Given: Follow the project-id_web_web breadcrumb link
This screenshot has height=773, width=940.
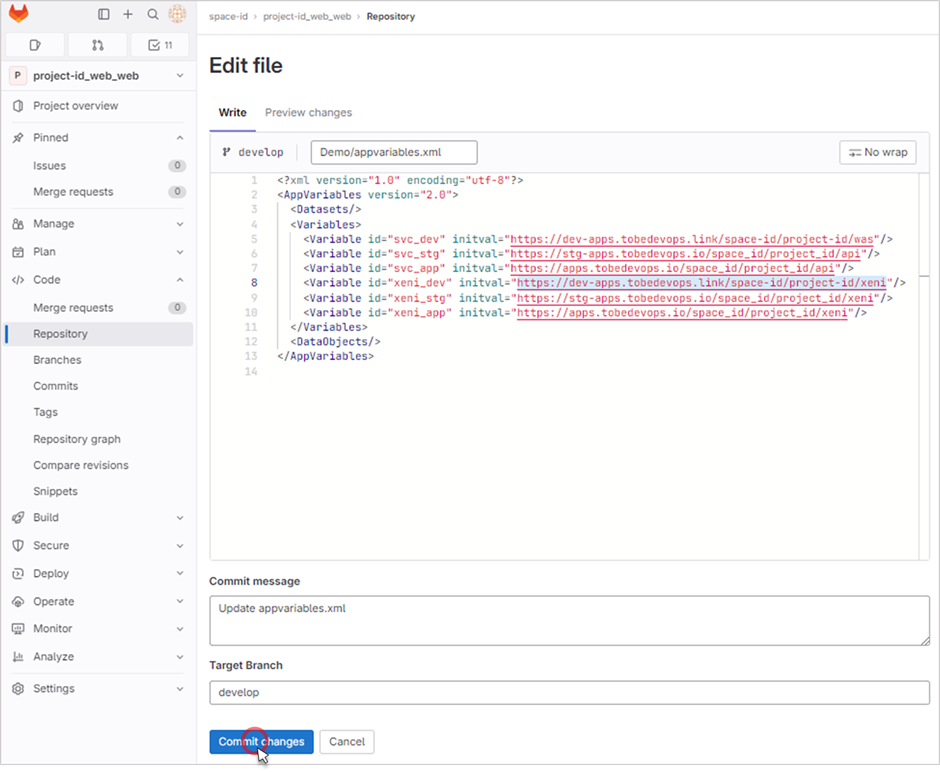Looking at the screenshot, I should [307, 16].
